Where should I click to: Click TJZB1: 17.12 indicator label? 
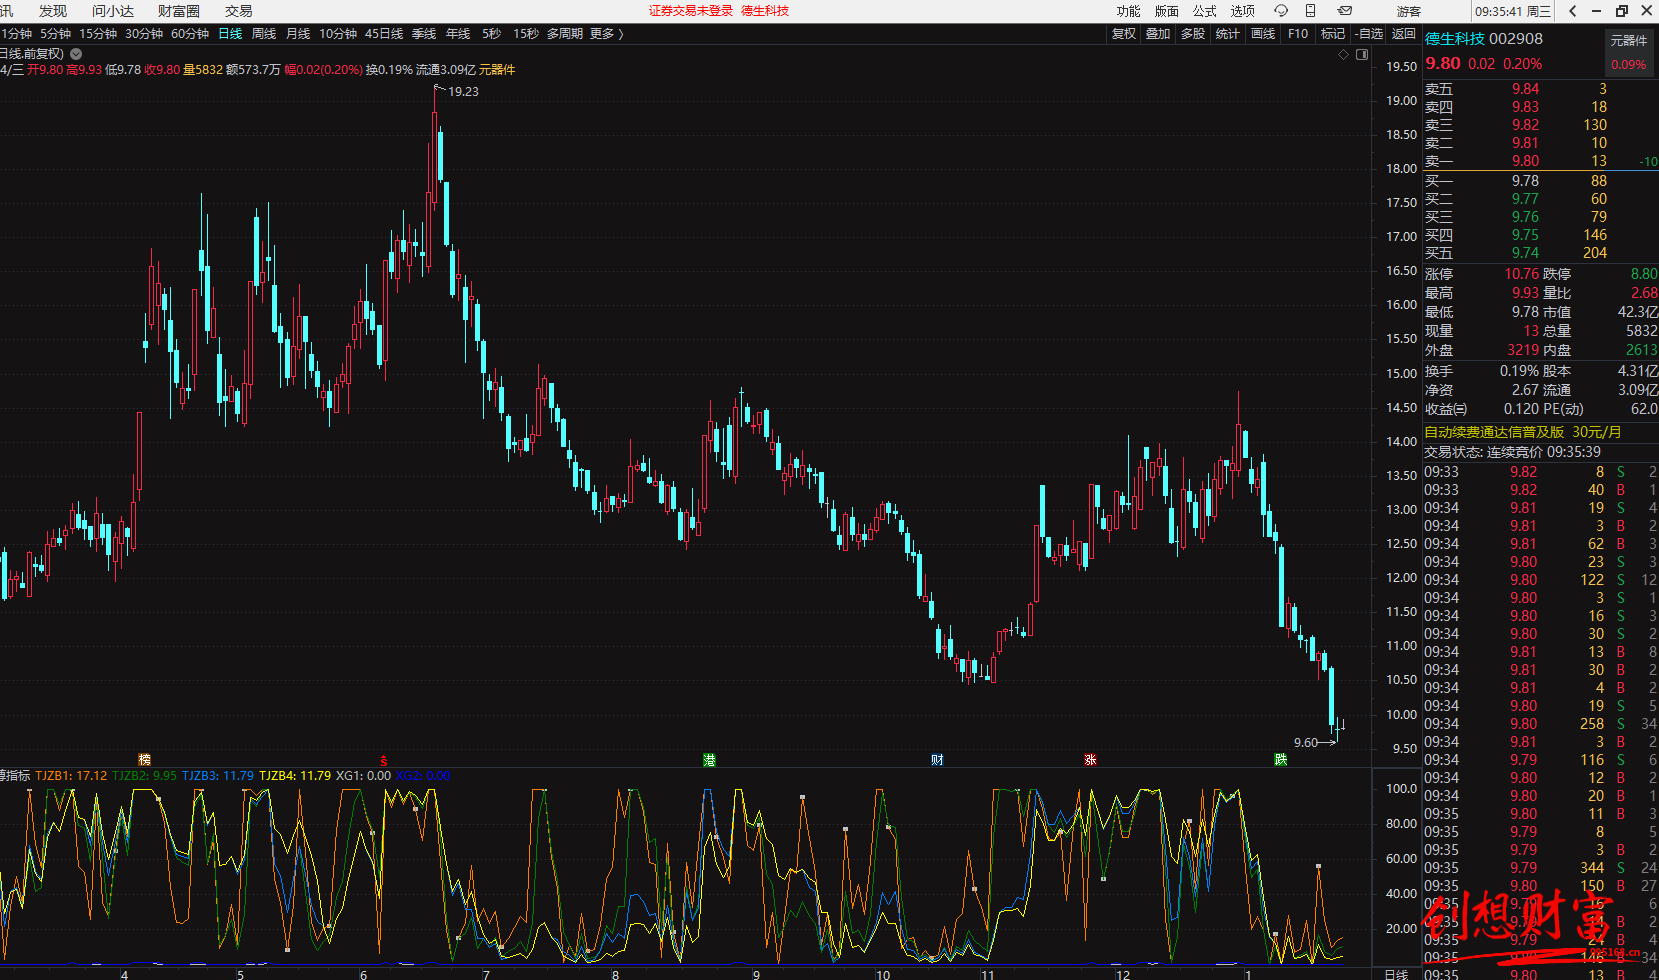[71, 775]
